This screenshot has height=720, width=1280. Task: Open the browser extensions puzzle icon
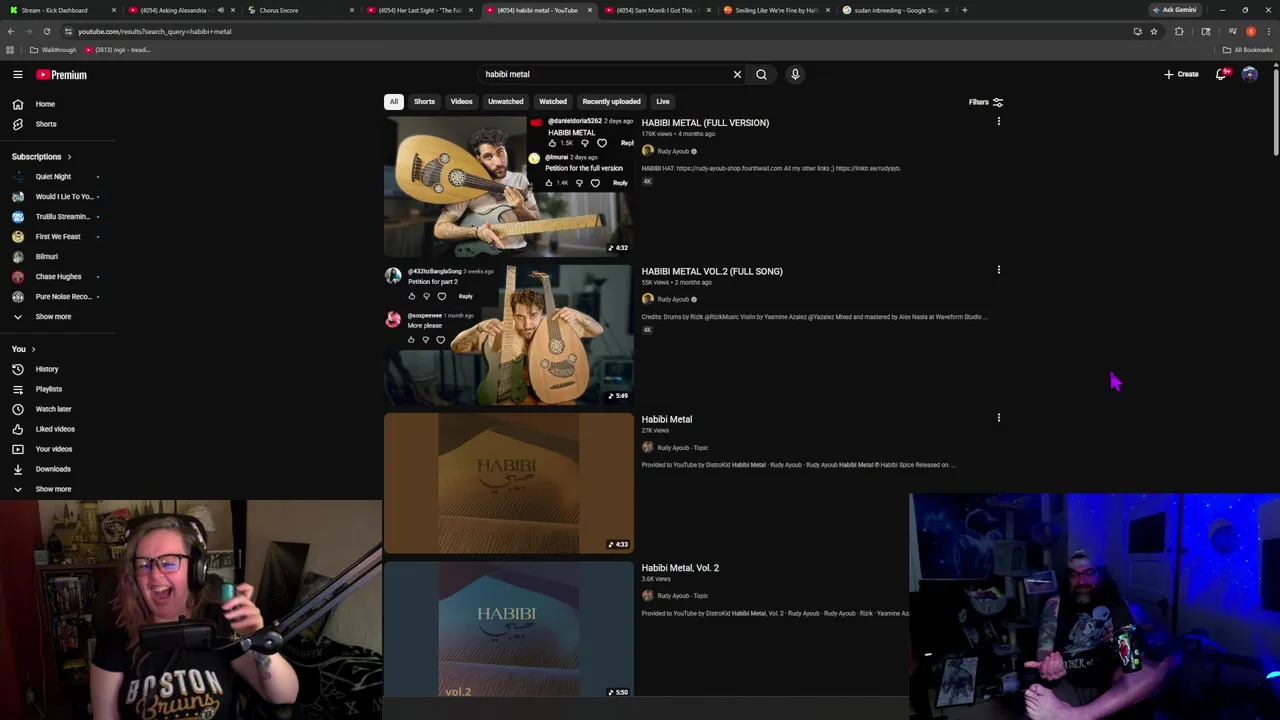point(1179,31)
